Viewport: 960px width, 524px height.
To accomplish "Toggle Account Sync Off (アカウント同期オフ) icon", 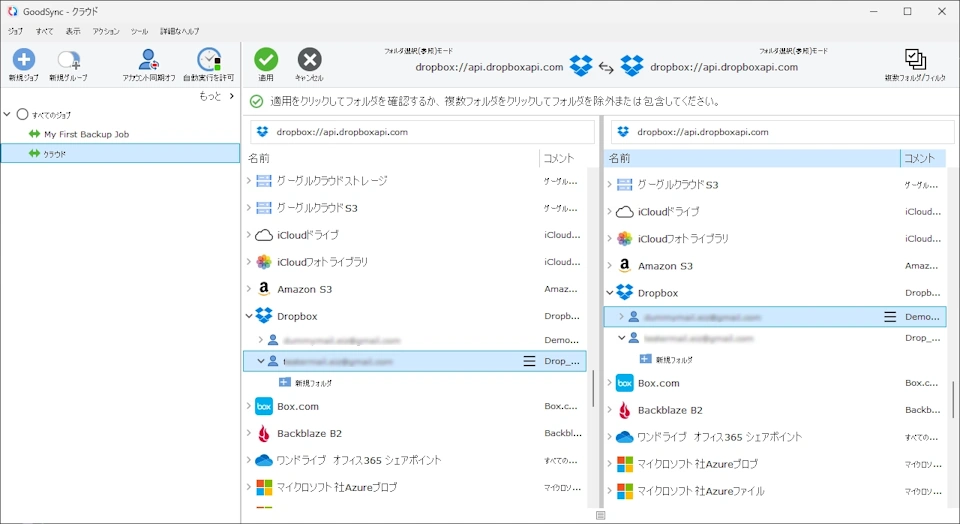I will (x=148, y=60).
